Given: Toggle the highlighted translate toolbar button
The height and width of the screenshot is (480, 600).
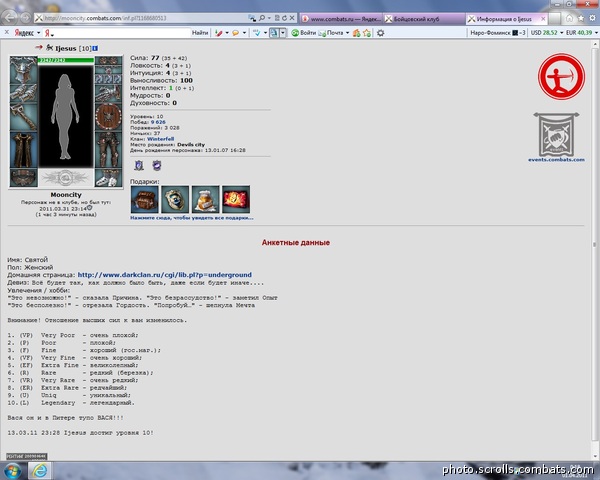Looking at the screenshot, I should pyautogui.click(x=274, y=33).
